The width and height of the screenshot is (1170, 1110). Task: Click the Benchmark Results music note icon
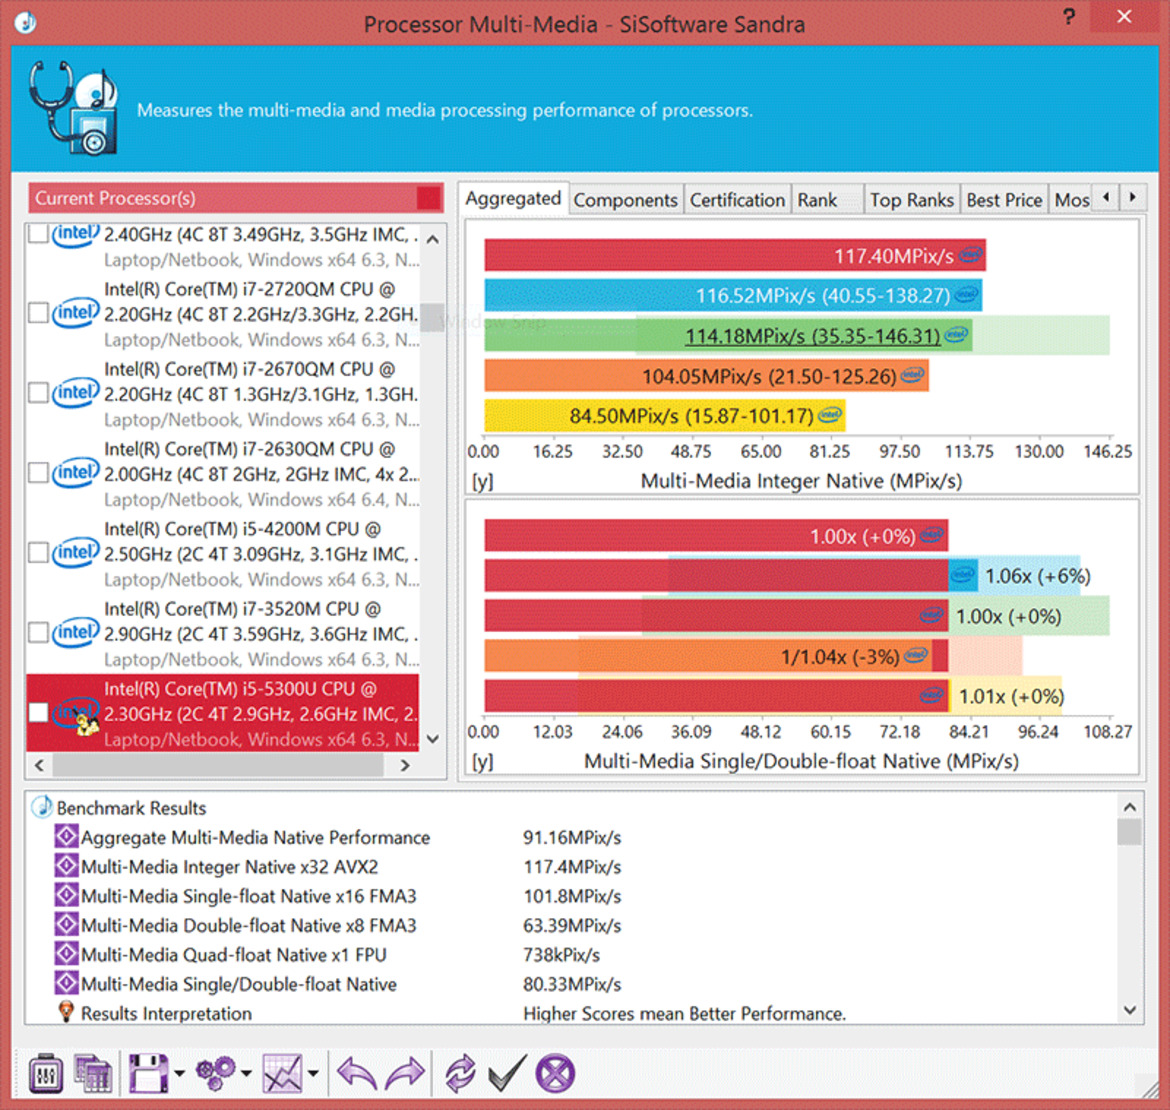pos(42,806)
